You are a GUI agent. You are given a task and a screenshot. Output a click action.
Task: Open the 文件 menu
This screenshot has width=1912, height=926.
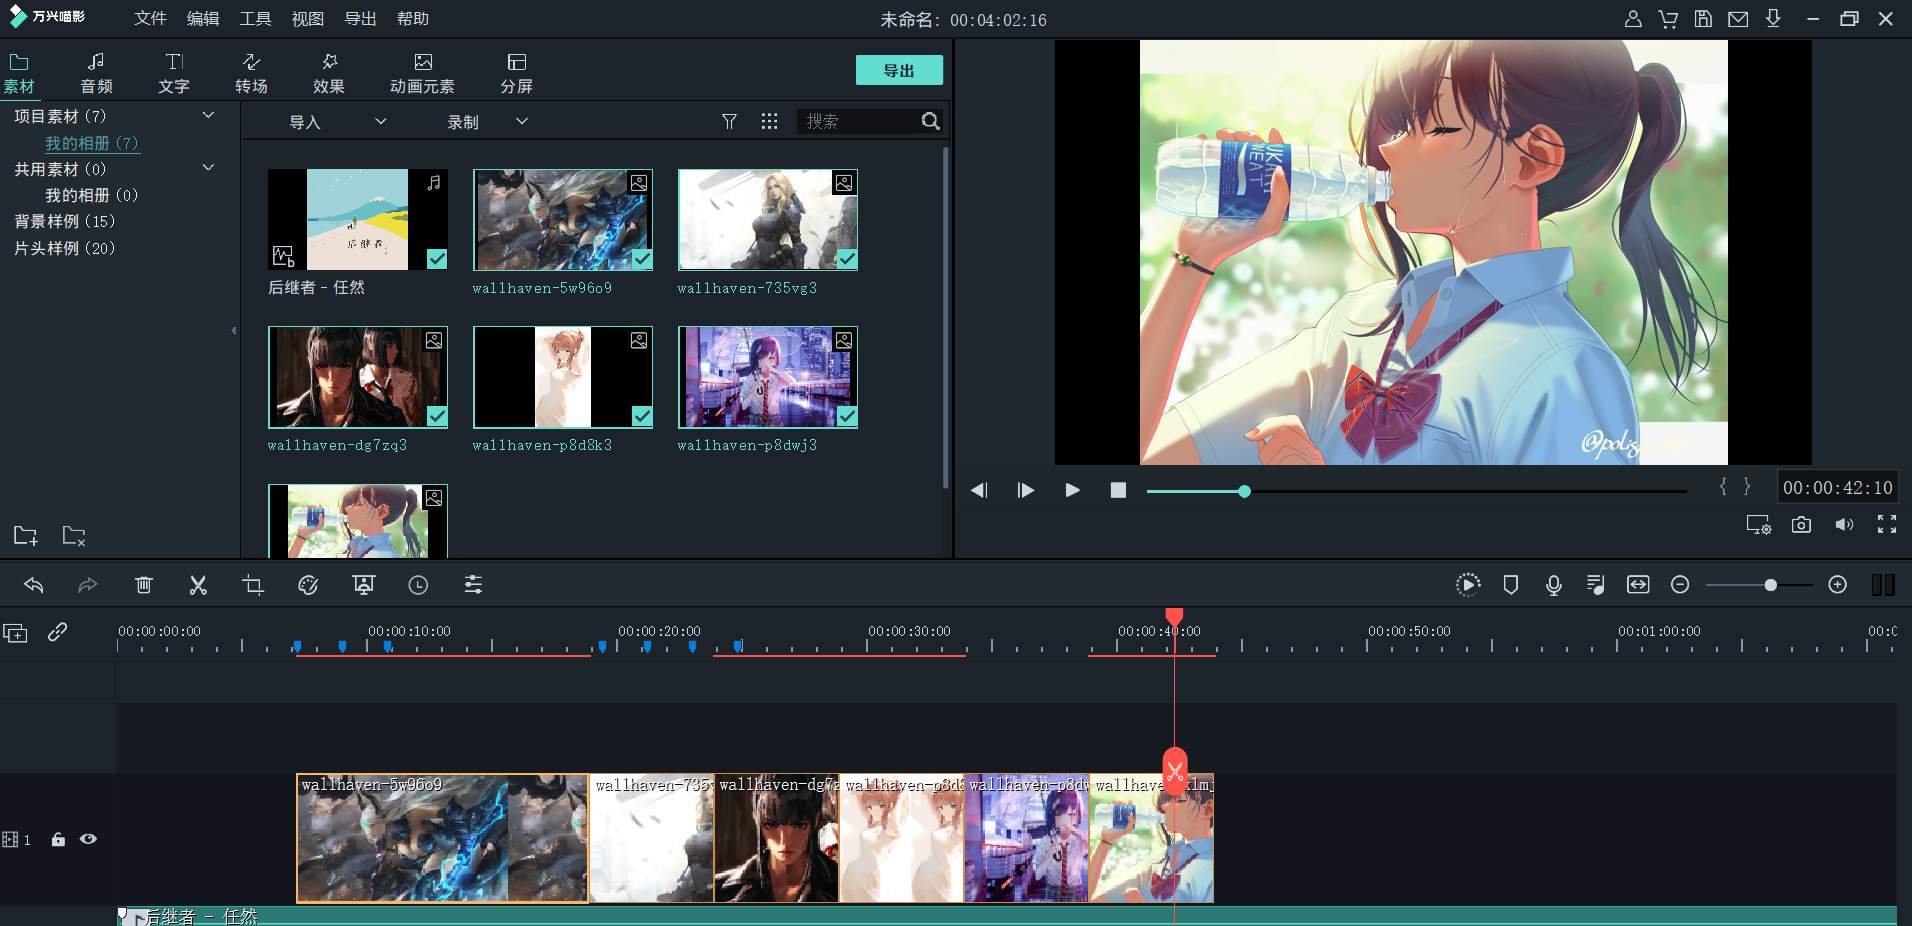click(151, 19)
